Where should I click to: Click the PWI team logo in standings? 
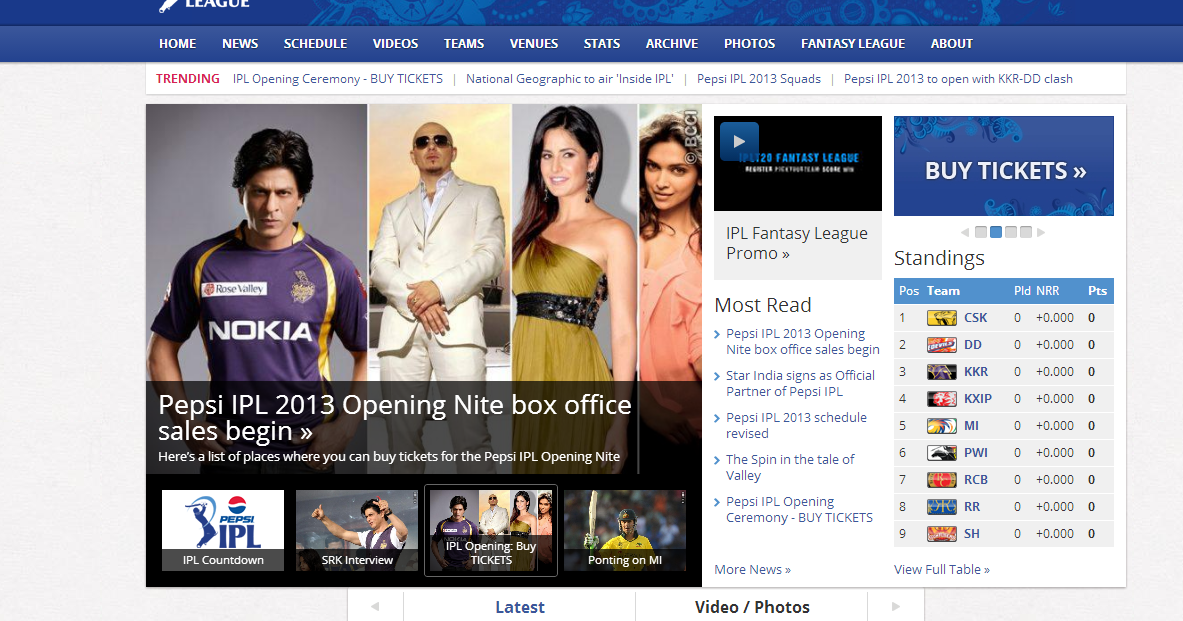(942, 453)
